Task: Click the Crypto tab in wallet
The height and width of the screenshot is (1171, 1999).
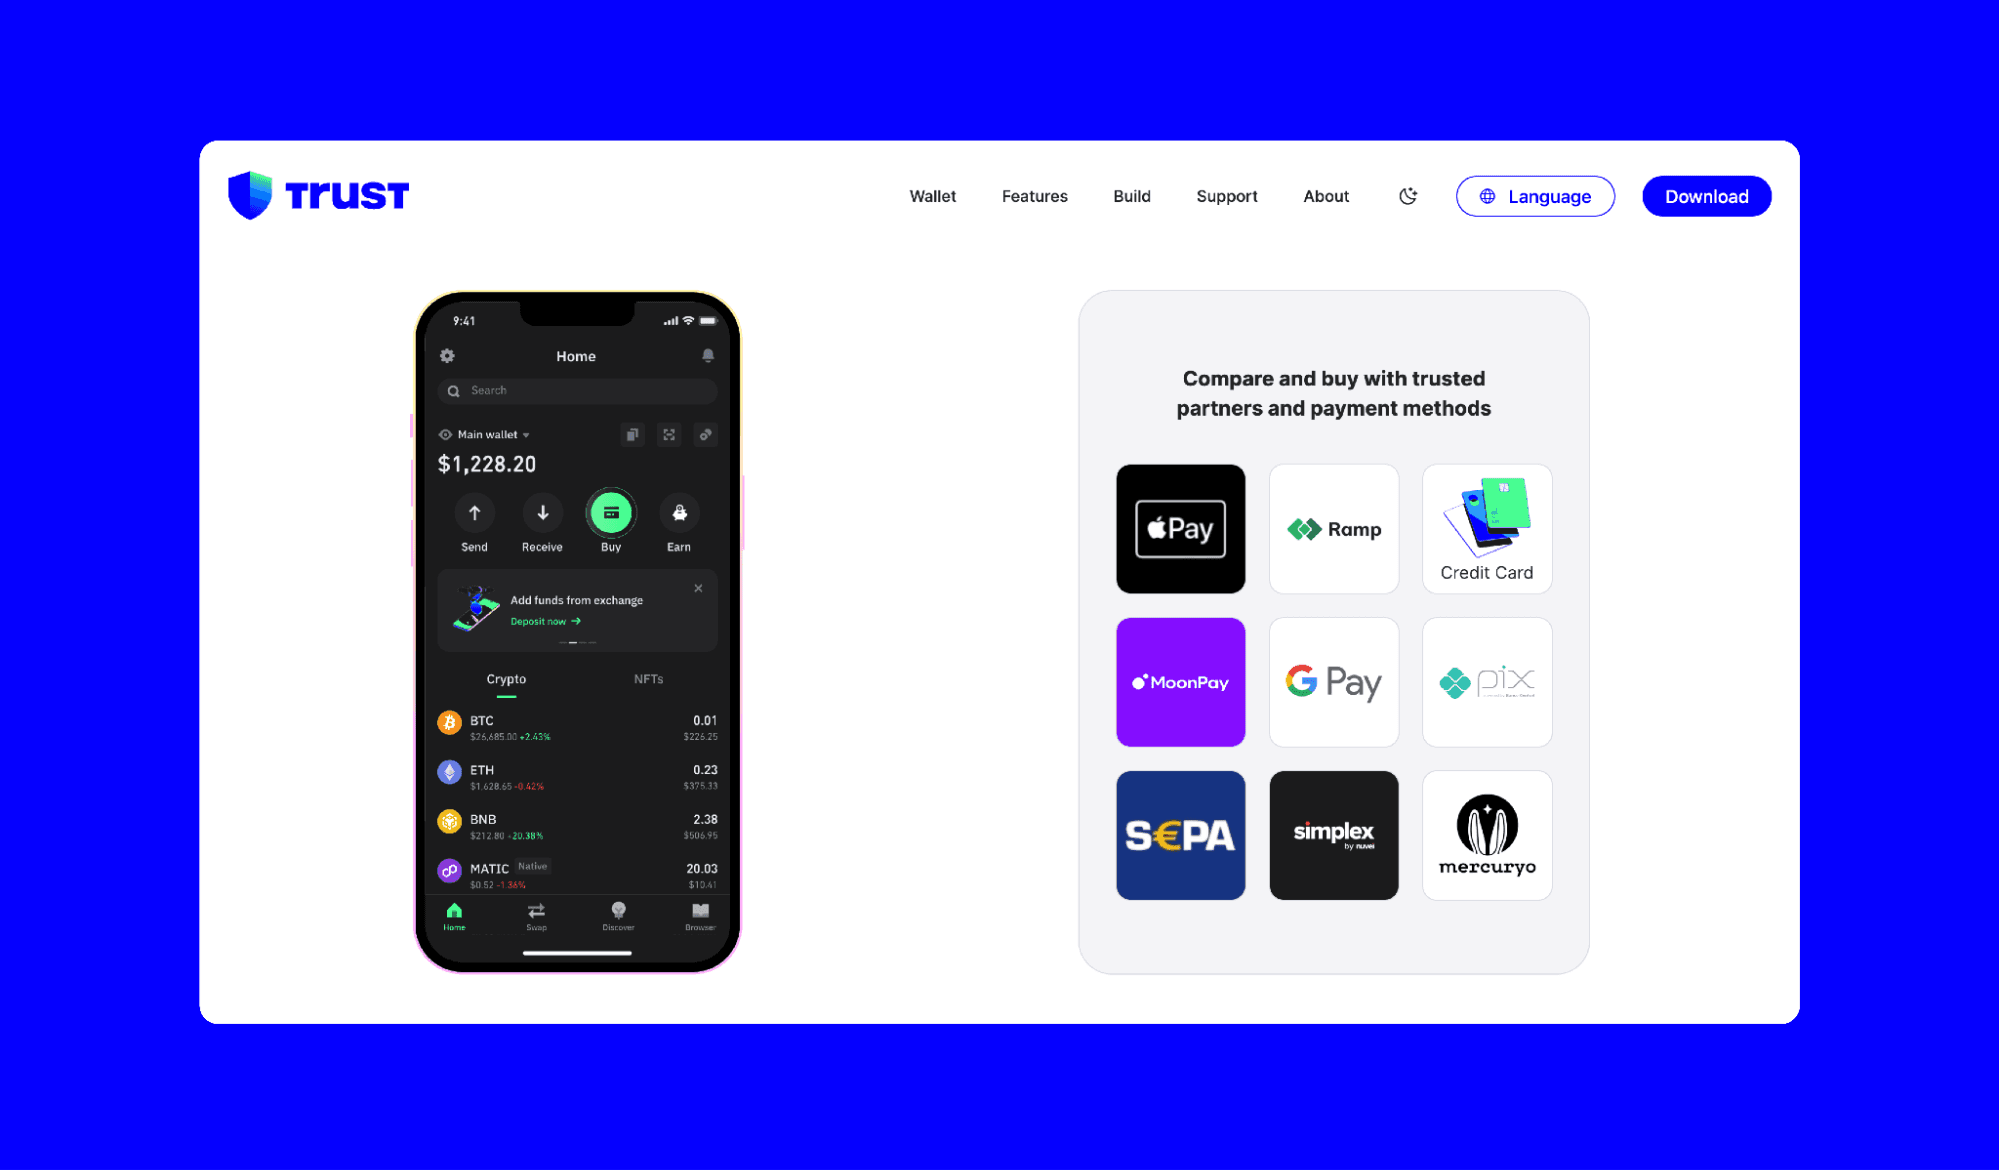Action: point(505,678)
